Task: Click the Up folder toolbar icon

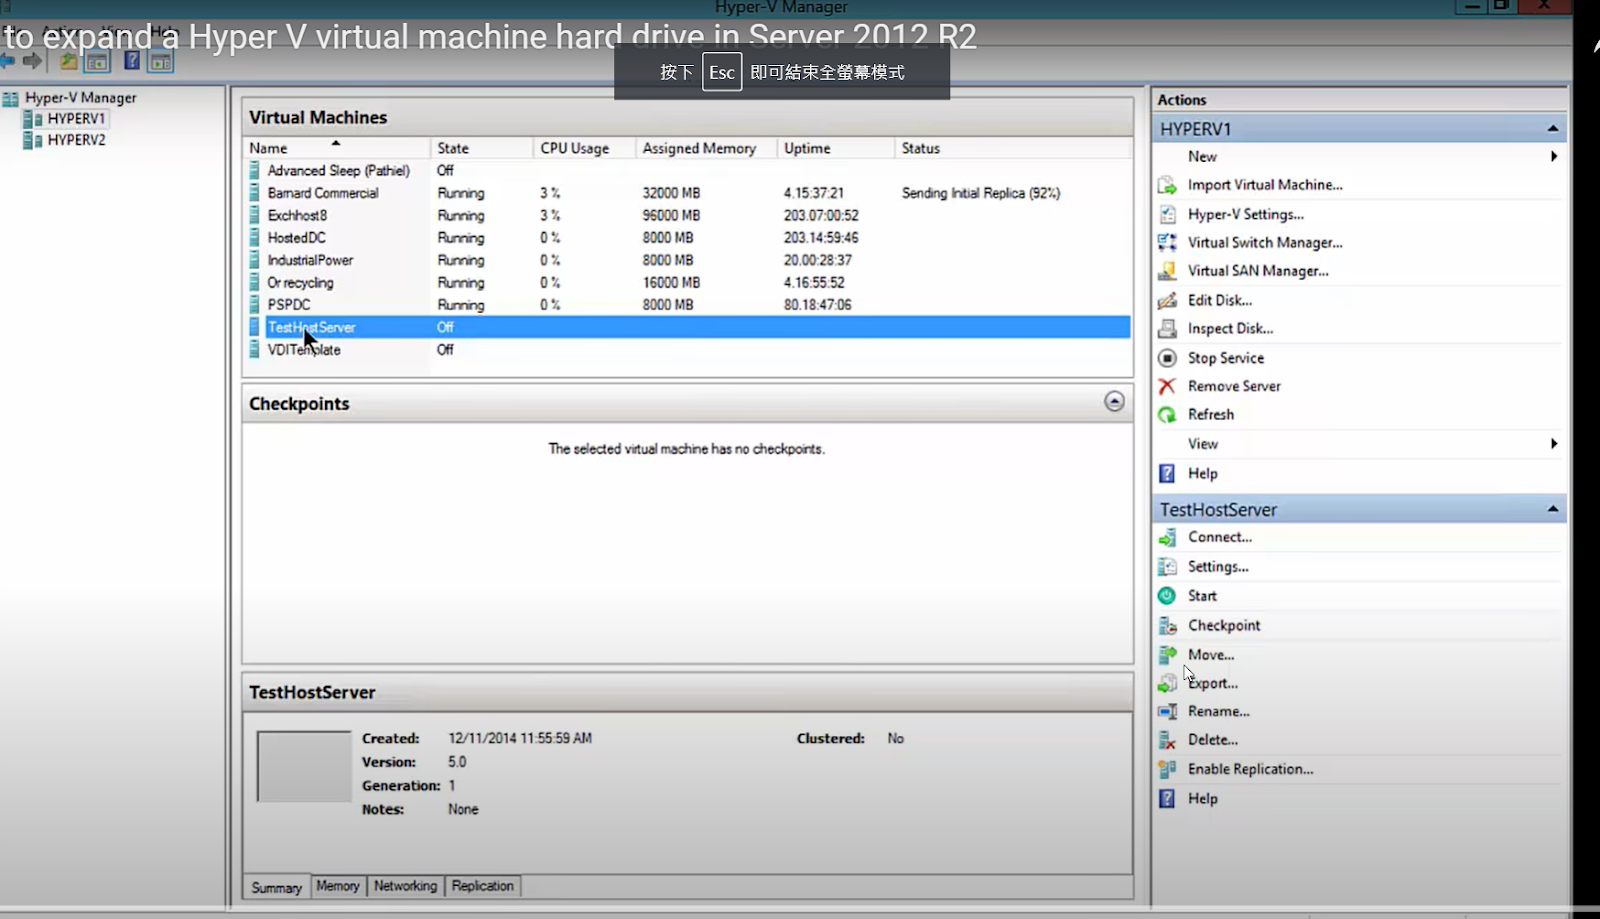Action: (68, 61)
